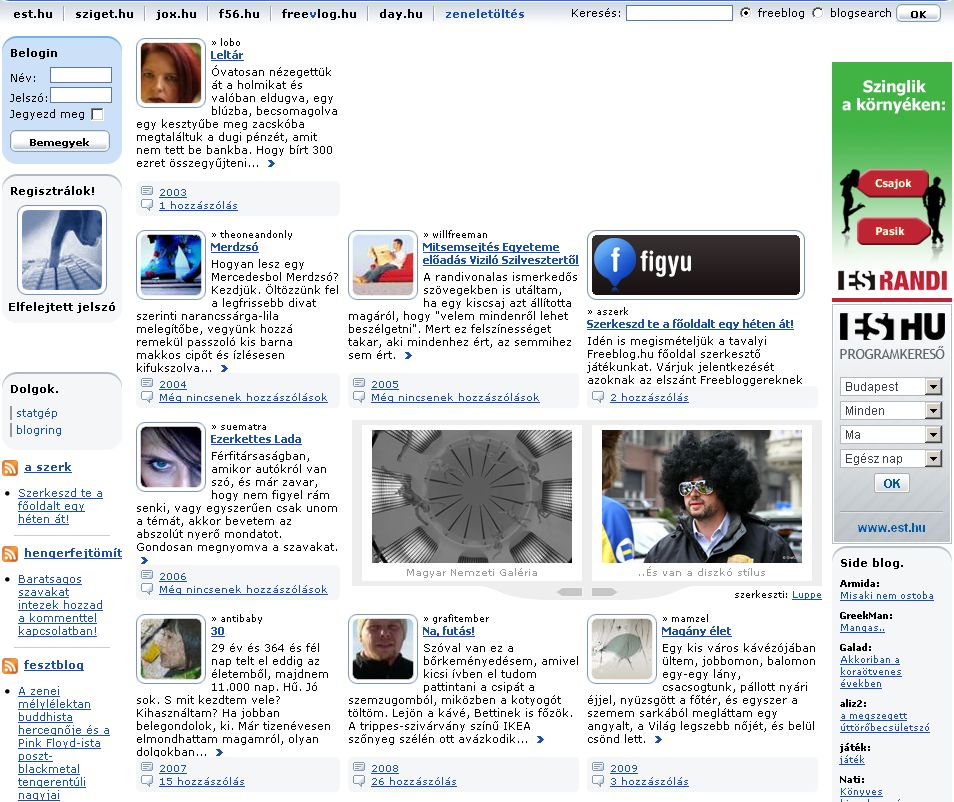Open lobo's avatar picture
Viewport: 954px width, 802px height.
coord(170,73)
